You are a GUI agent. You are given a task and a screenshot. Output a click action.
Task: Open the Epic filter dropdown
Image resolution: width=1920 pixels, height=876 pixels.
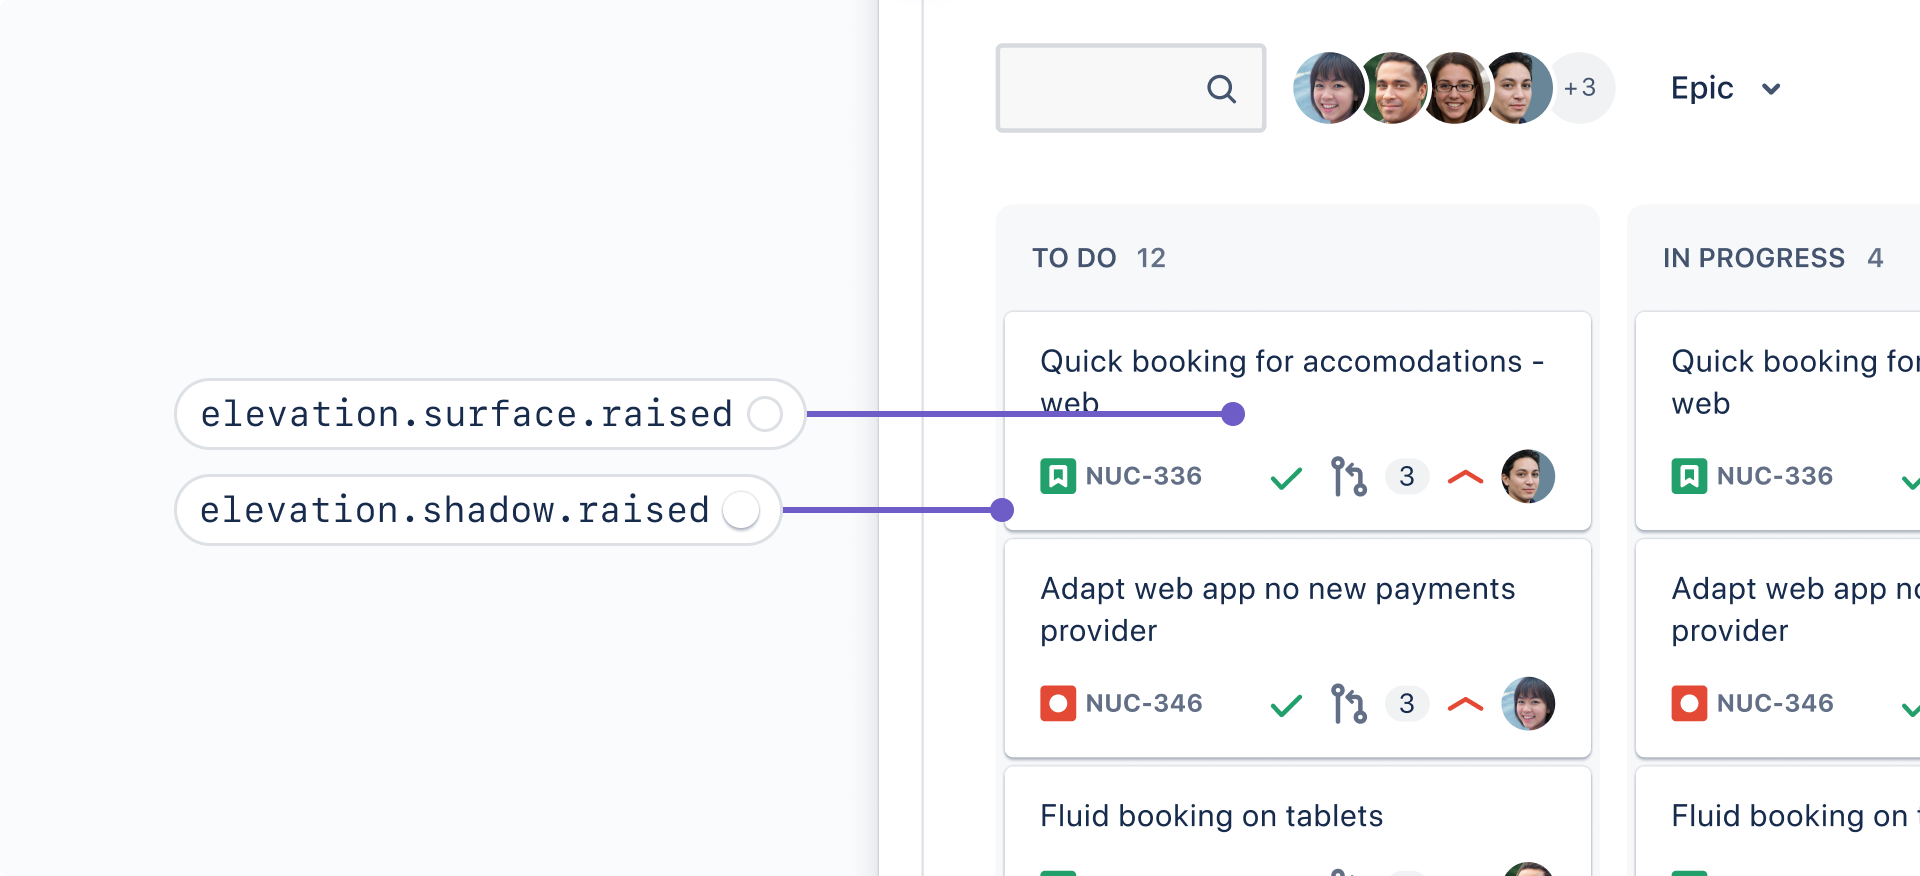pos(1725,88)
